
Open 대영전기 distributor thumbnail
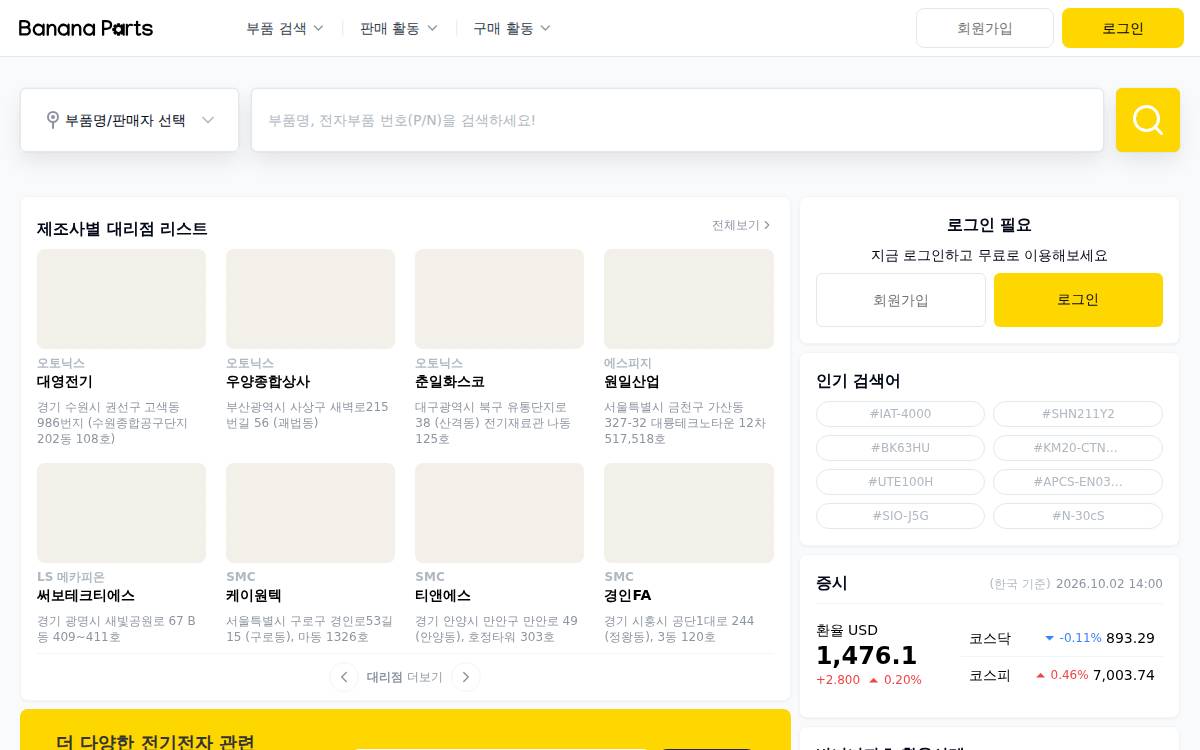click(x=121, y=299)
